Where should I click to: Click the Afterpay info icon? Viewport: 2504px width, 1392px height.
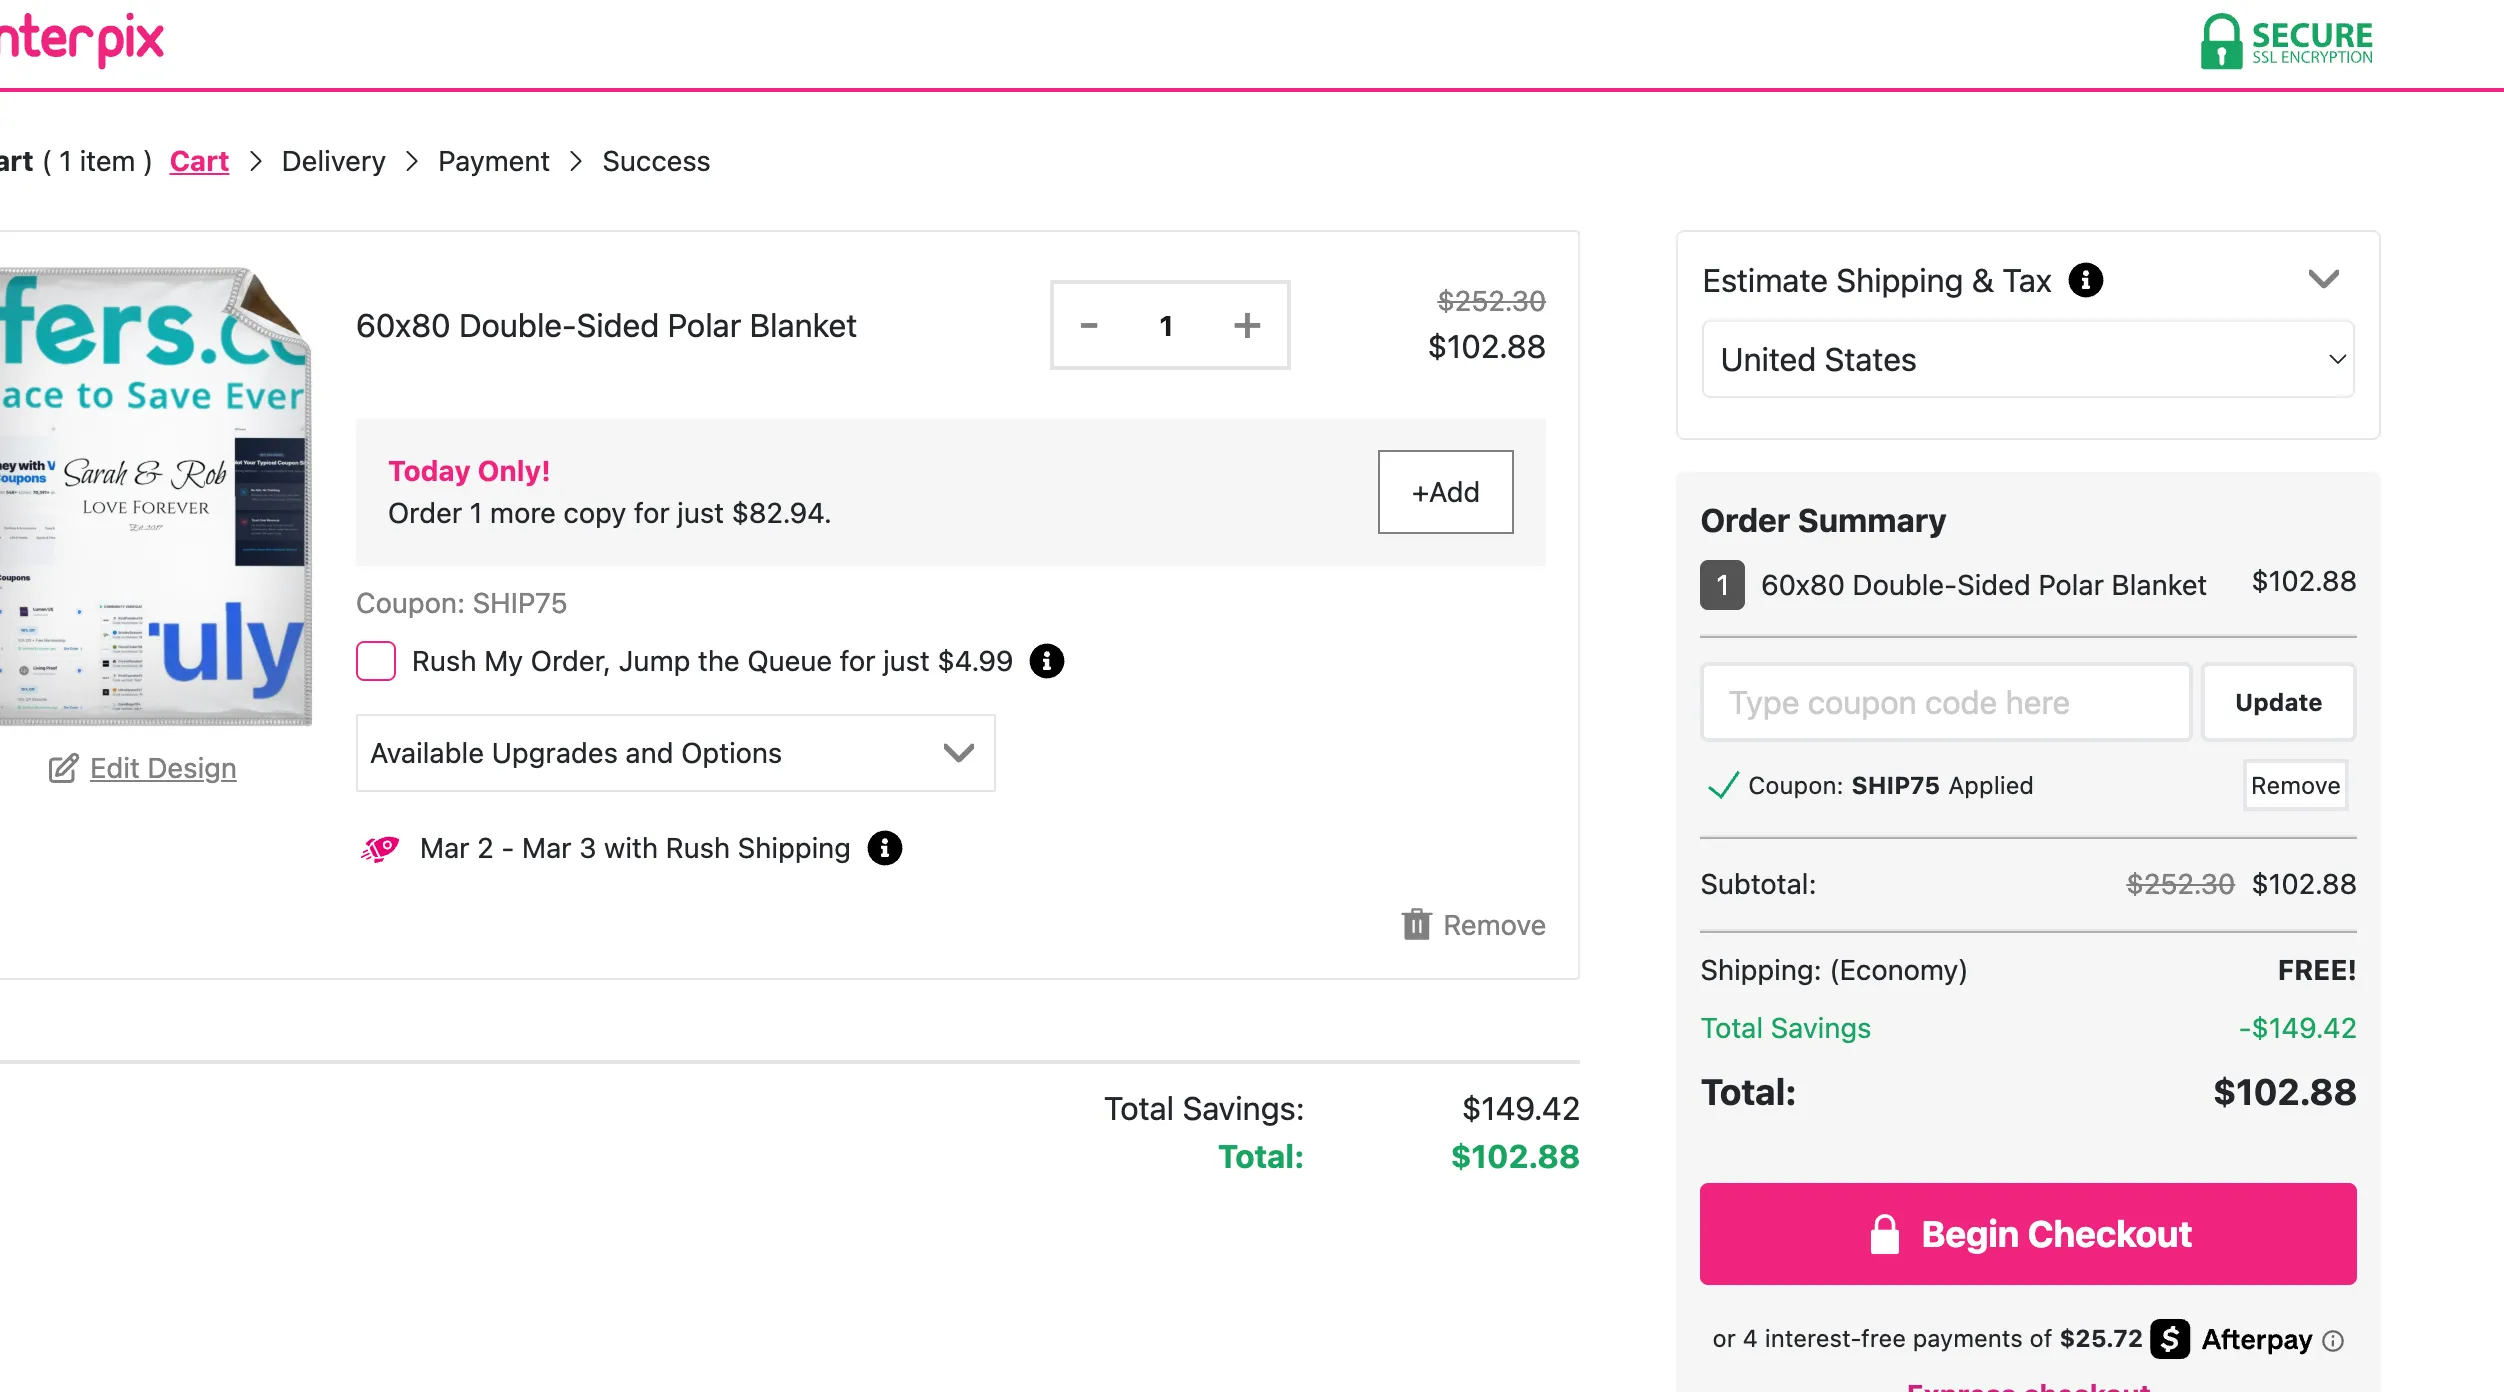(x=2333, y=1341)
